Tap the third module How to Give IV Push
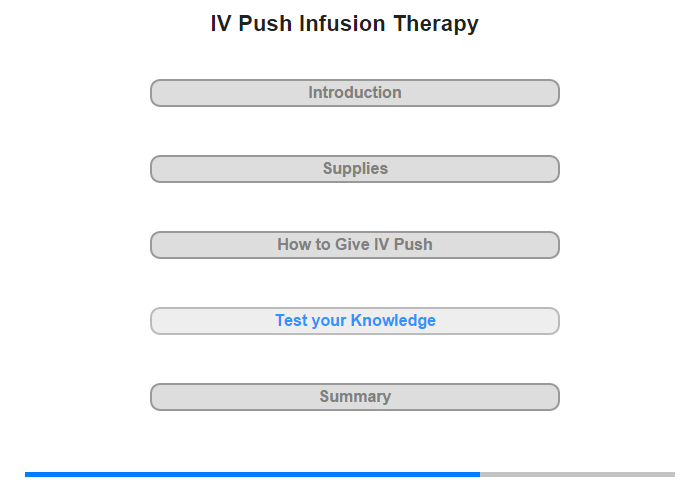The width and height of the screenshot is (700, 480). [x=354, y=245]
